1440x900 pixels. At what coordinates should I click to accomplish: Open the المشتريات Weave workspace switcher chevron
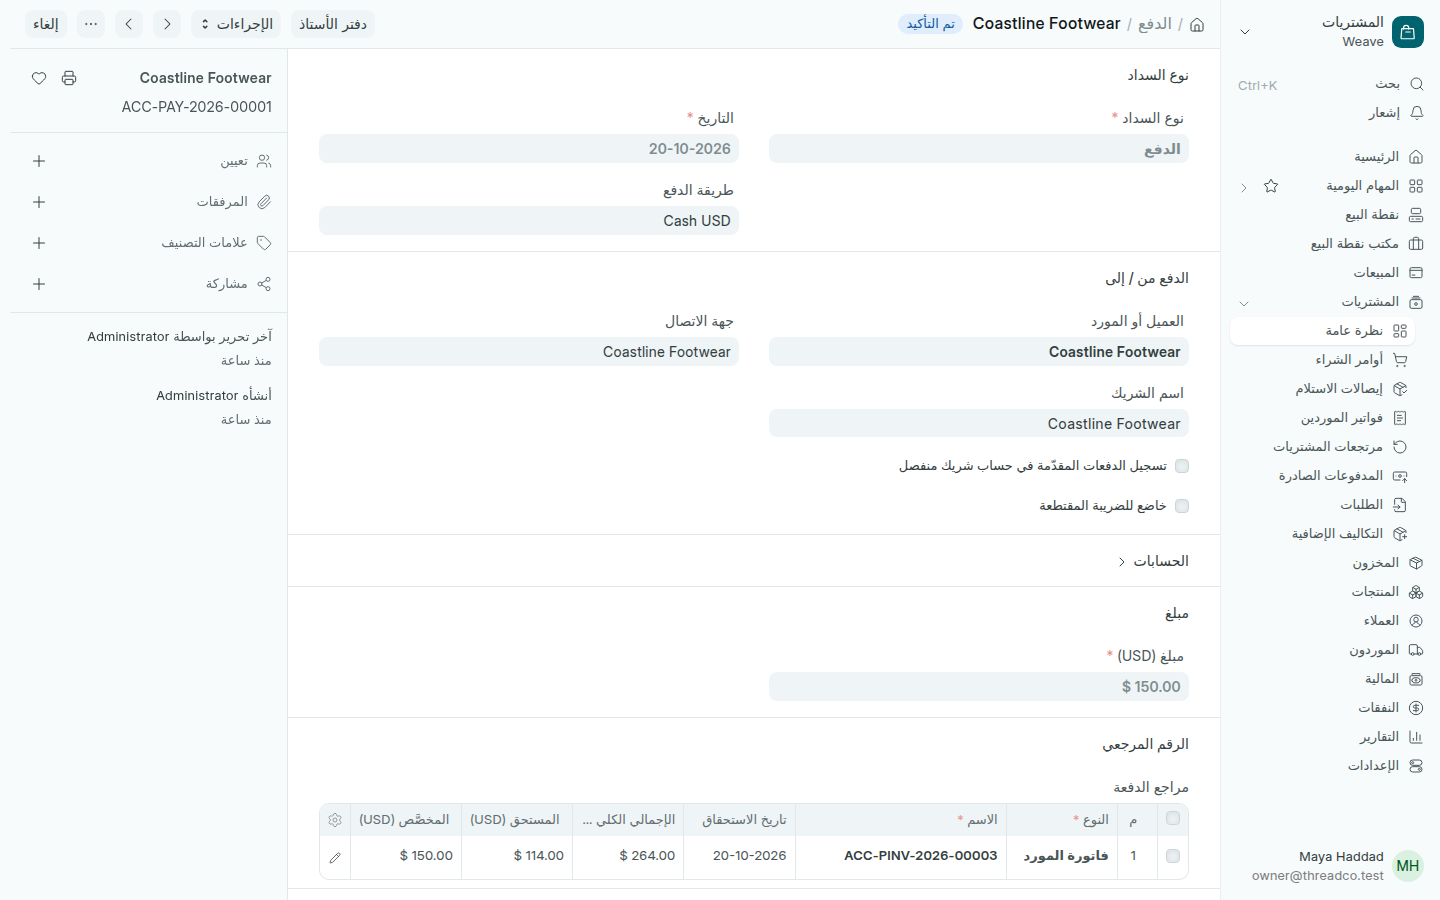(x=1245, y=32)
